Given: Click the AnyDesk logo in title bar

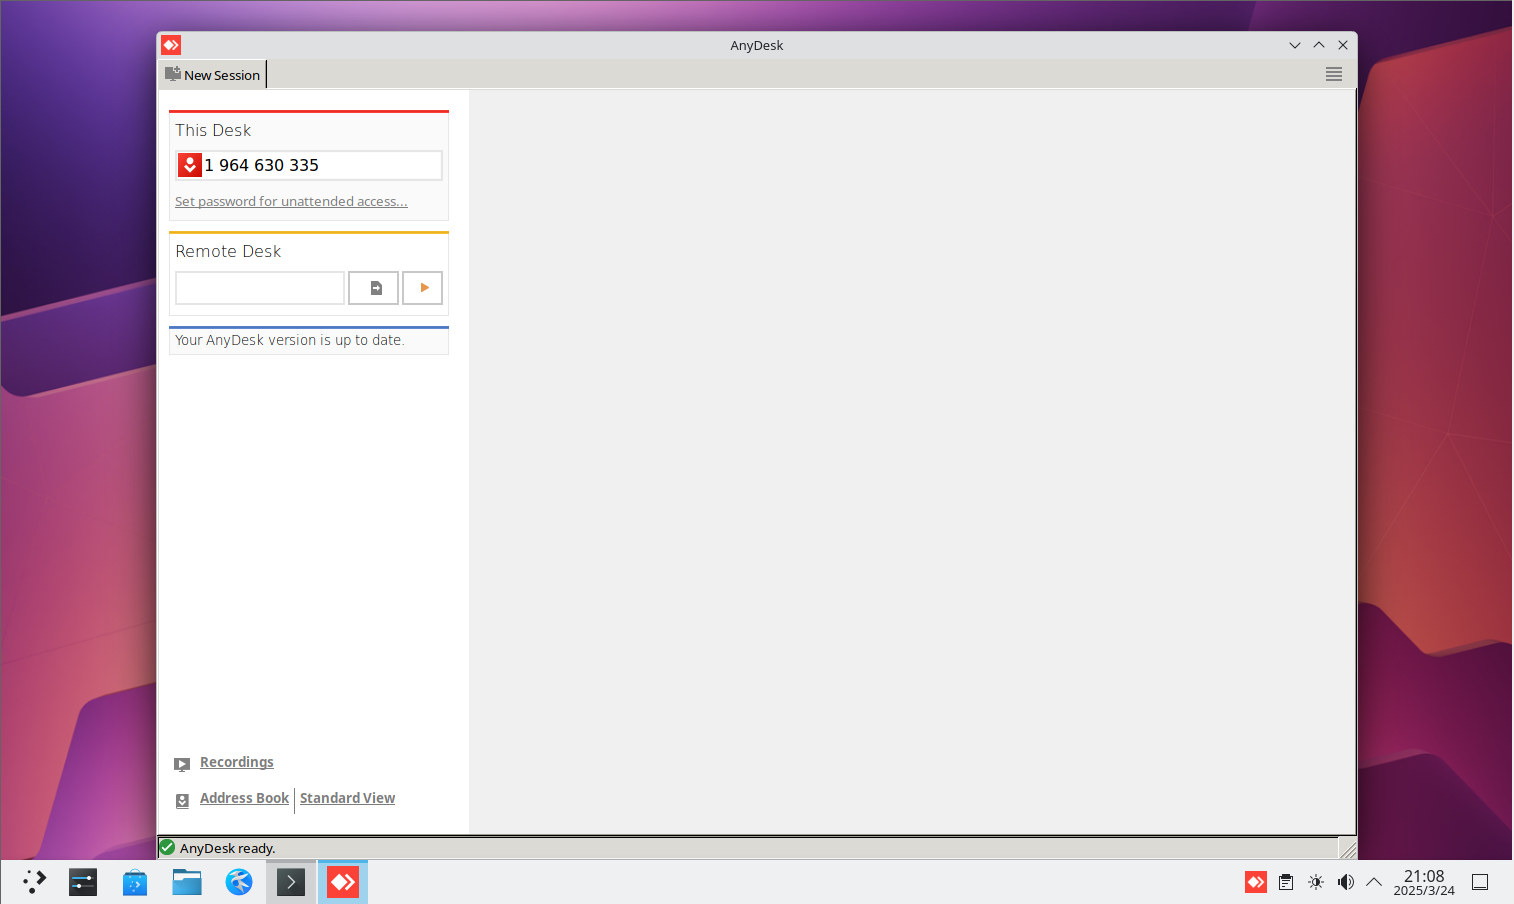Looking at the screenshot, I should click(171, 45).
